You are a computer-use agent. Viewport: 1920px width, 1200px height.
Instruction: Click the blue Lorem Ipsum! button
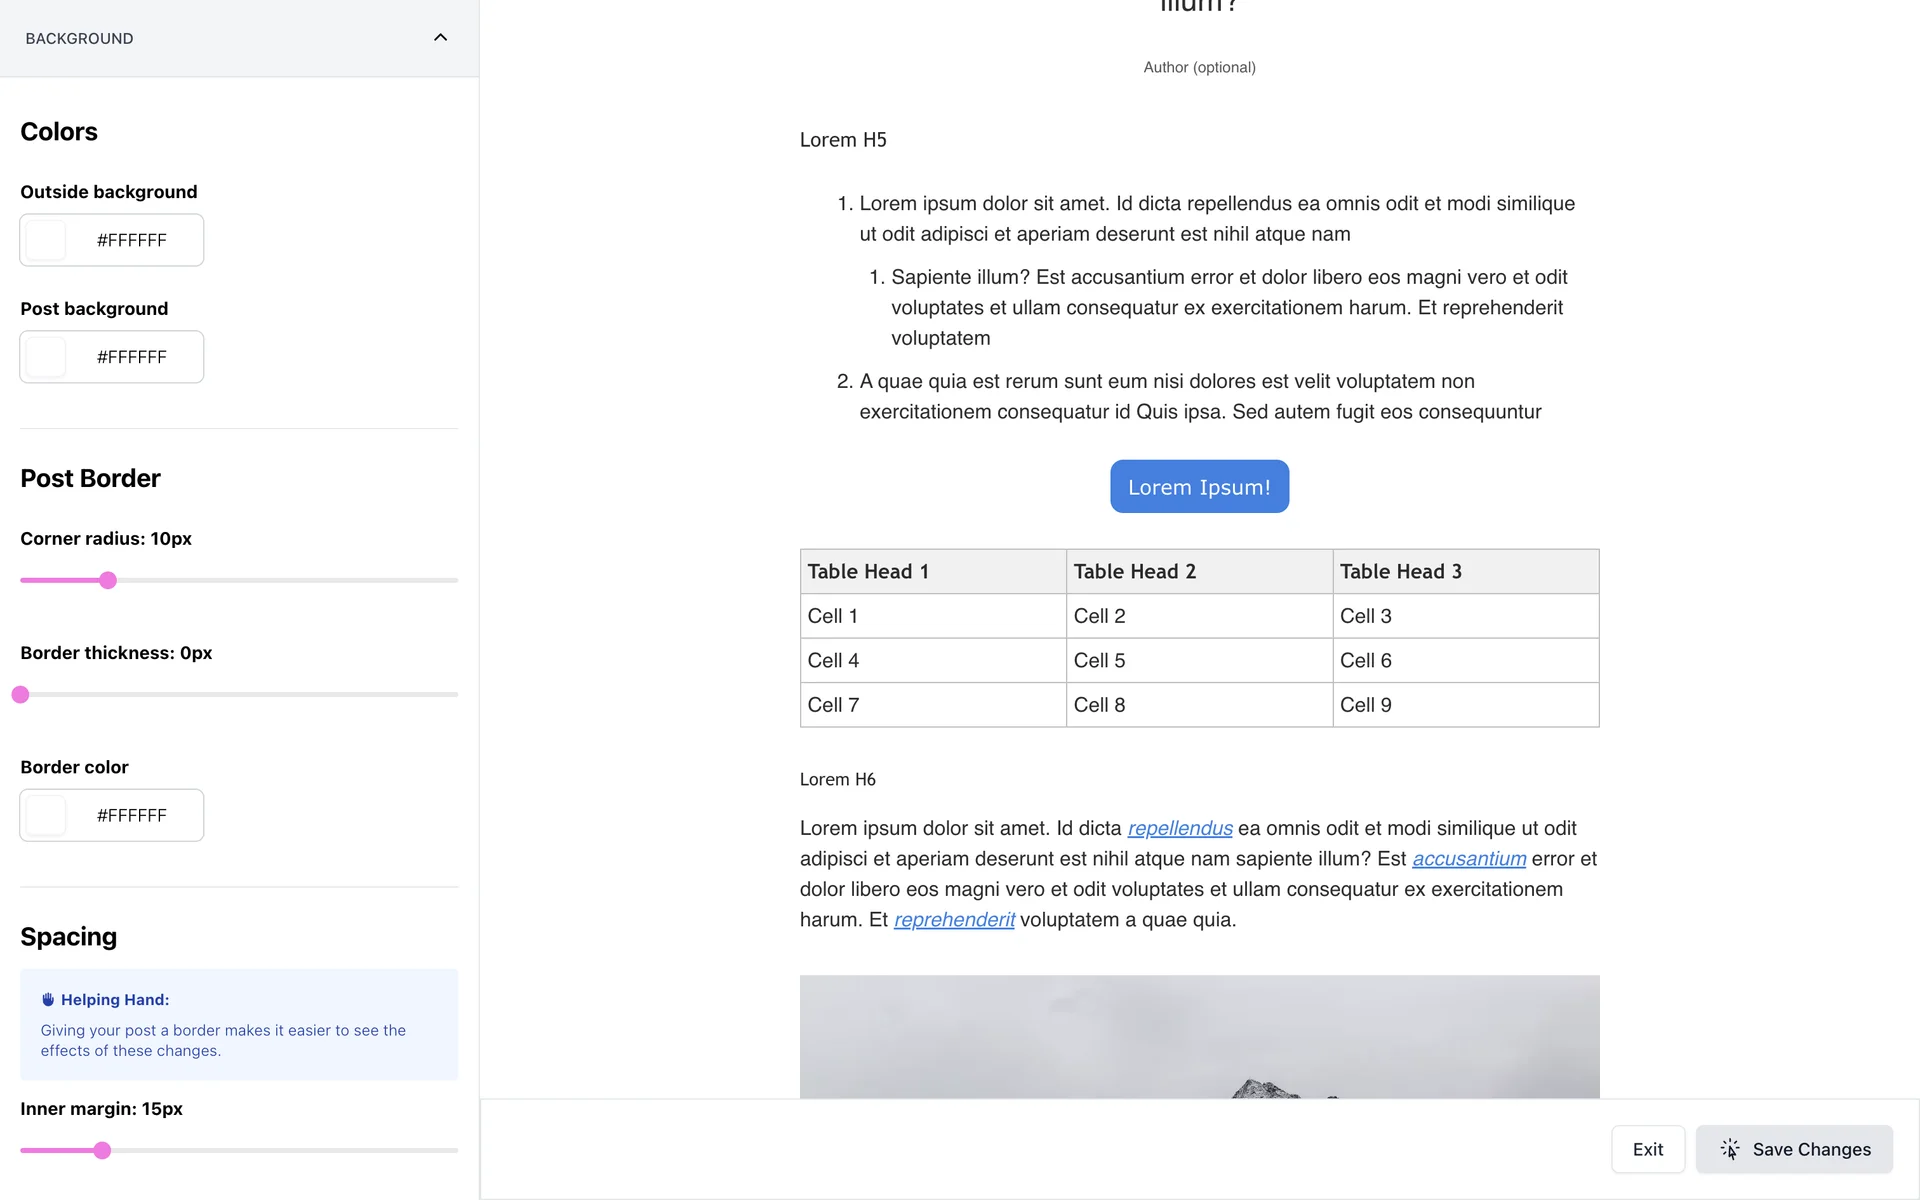point(1199,487)
